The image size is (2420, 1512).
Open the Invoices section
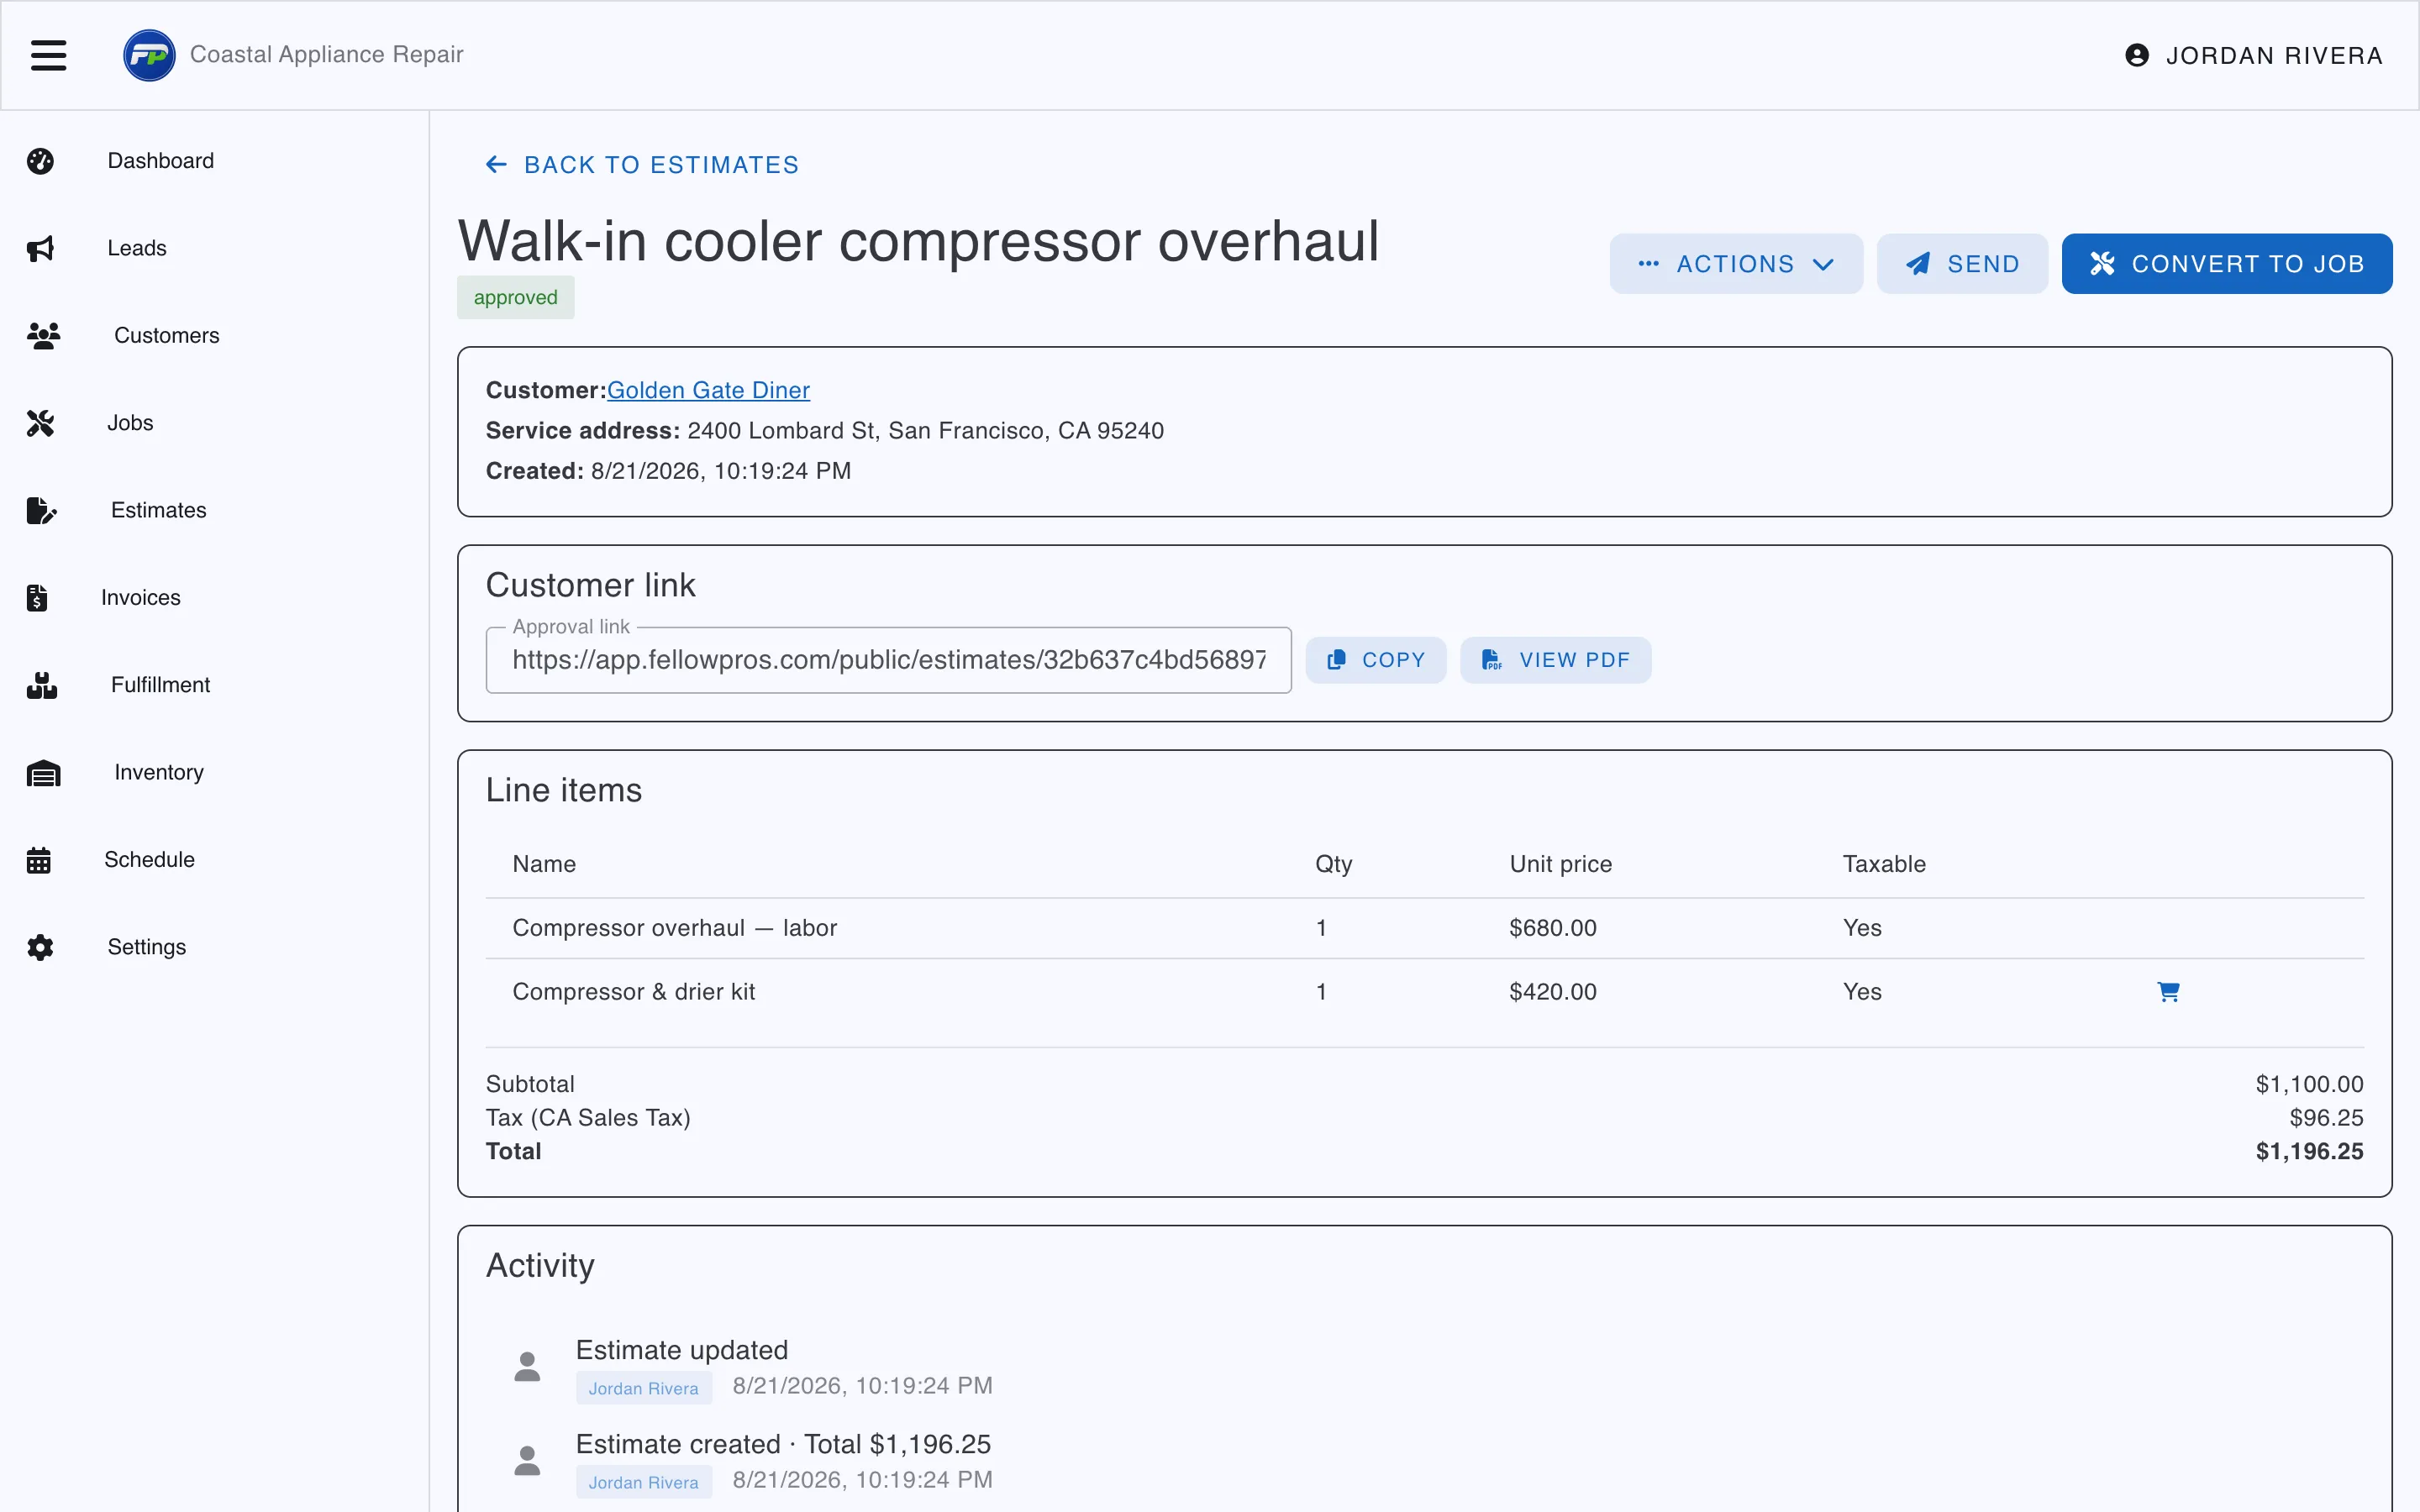pyautogui.click(x=214, y=598)
